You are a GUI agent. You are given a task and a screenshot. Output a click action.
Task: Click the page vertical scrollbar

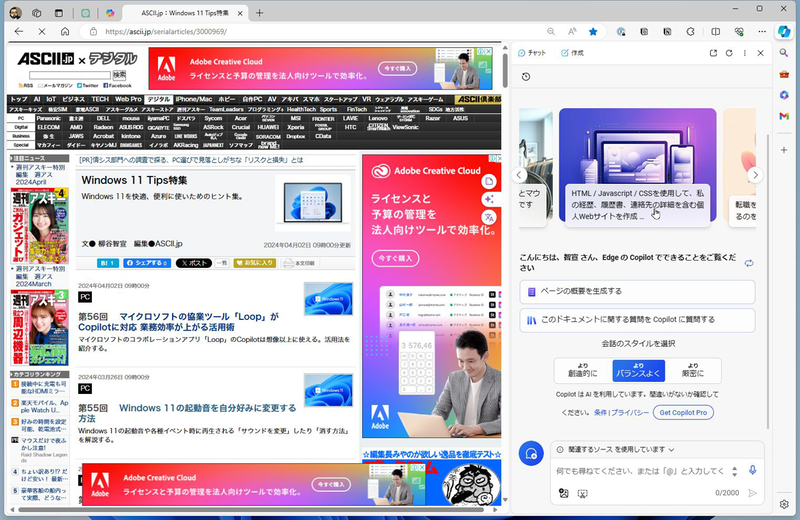(505, 71)
